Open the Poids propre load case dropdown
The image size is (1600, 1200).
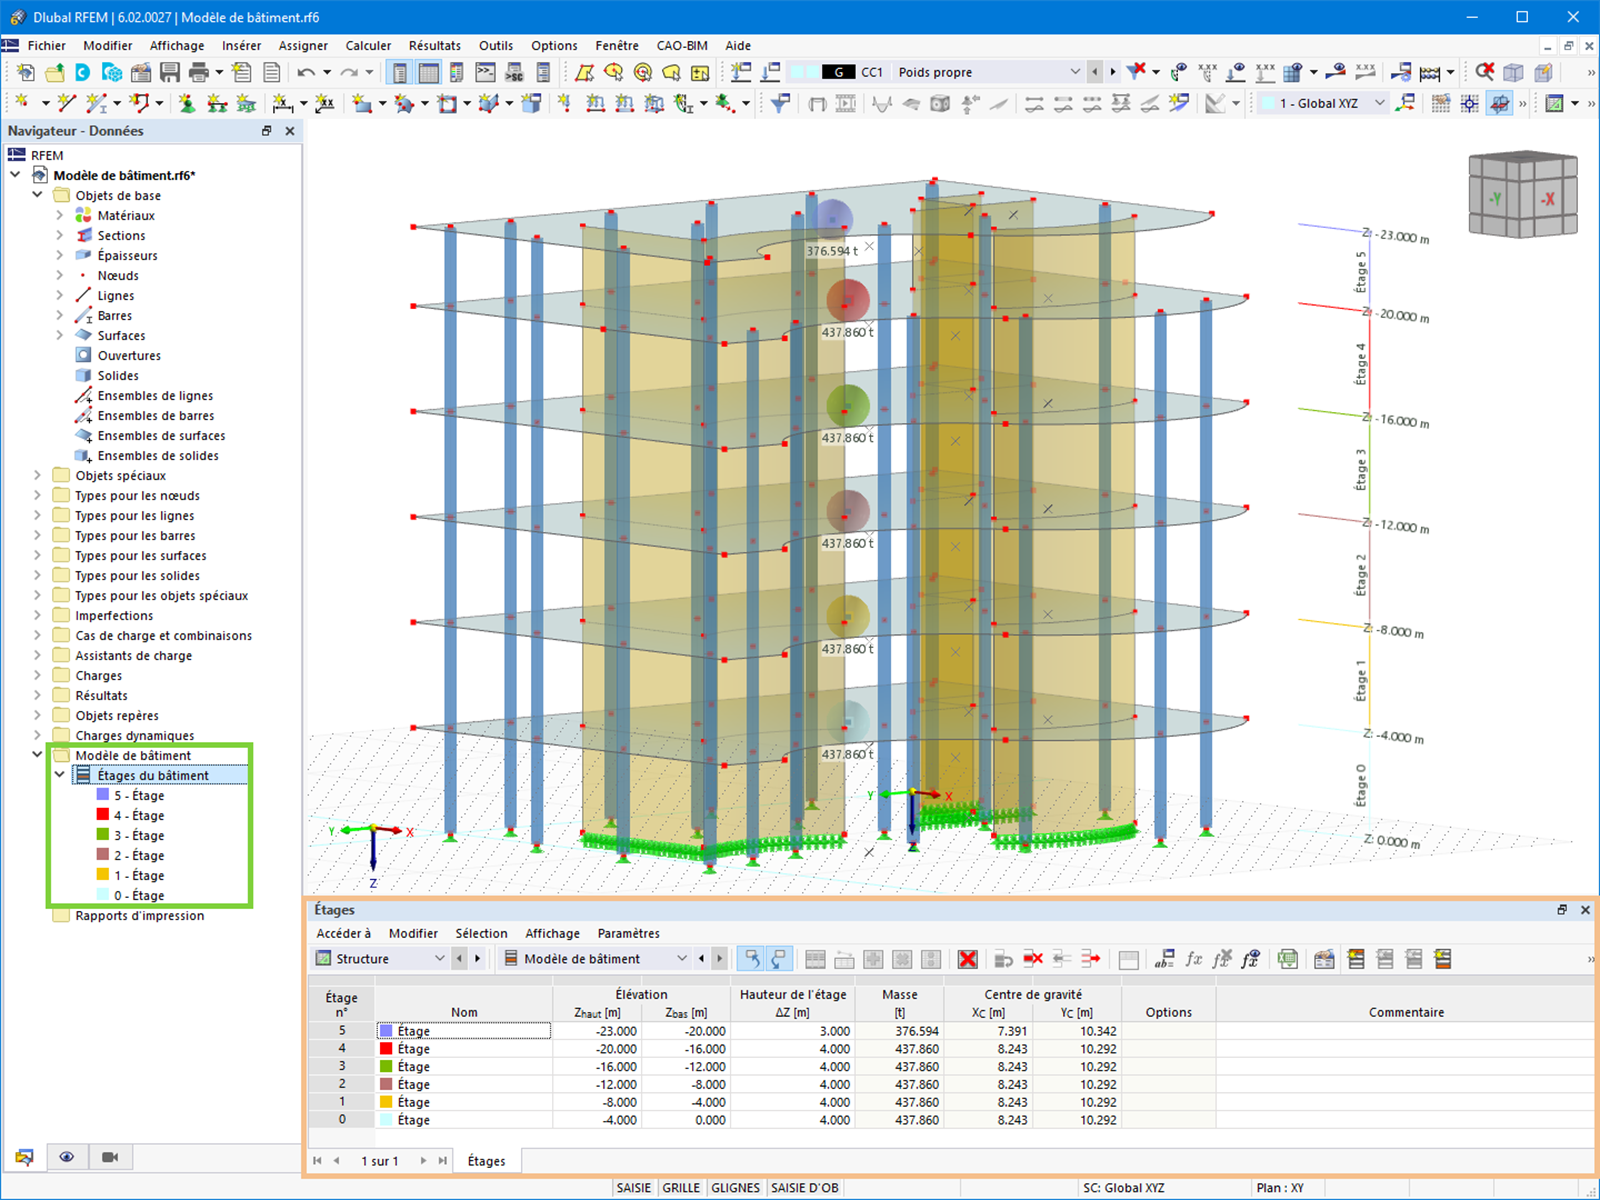click(x=1076, y=71)
